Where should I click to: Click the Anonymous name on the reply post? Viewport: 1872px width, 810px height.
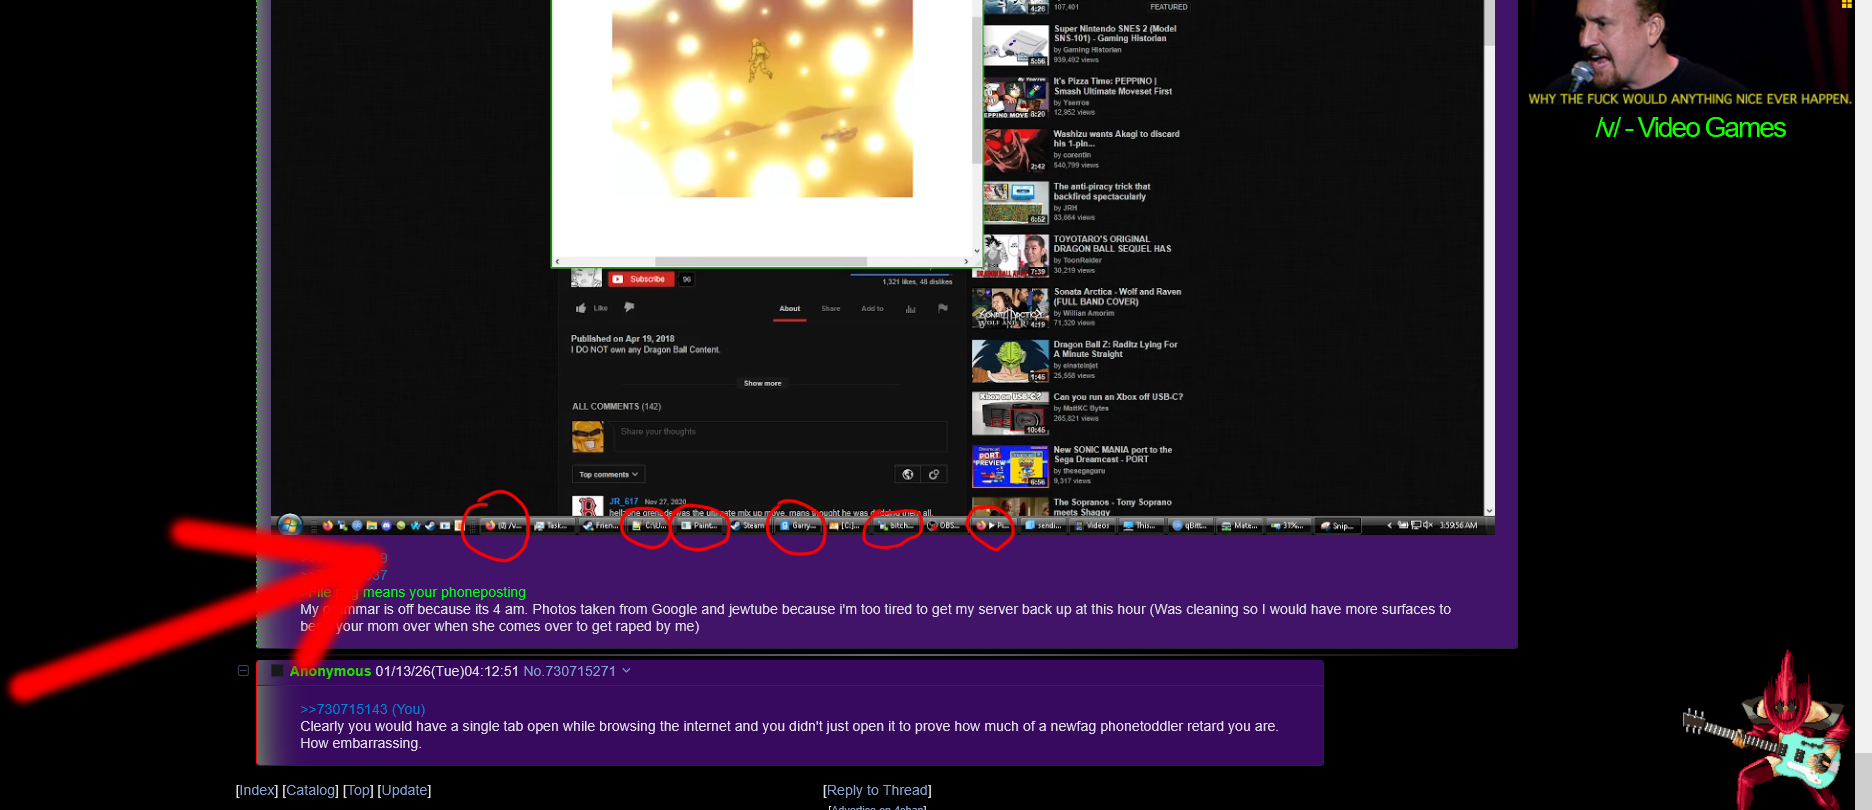(x=330, y=671)
